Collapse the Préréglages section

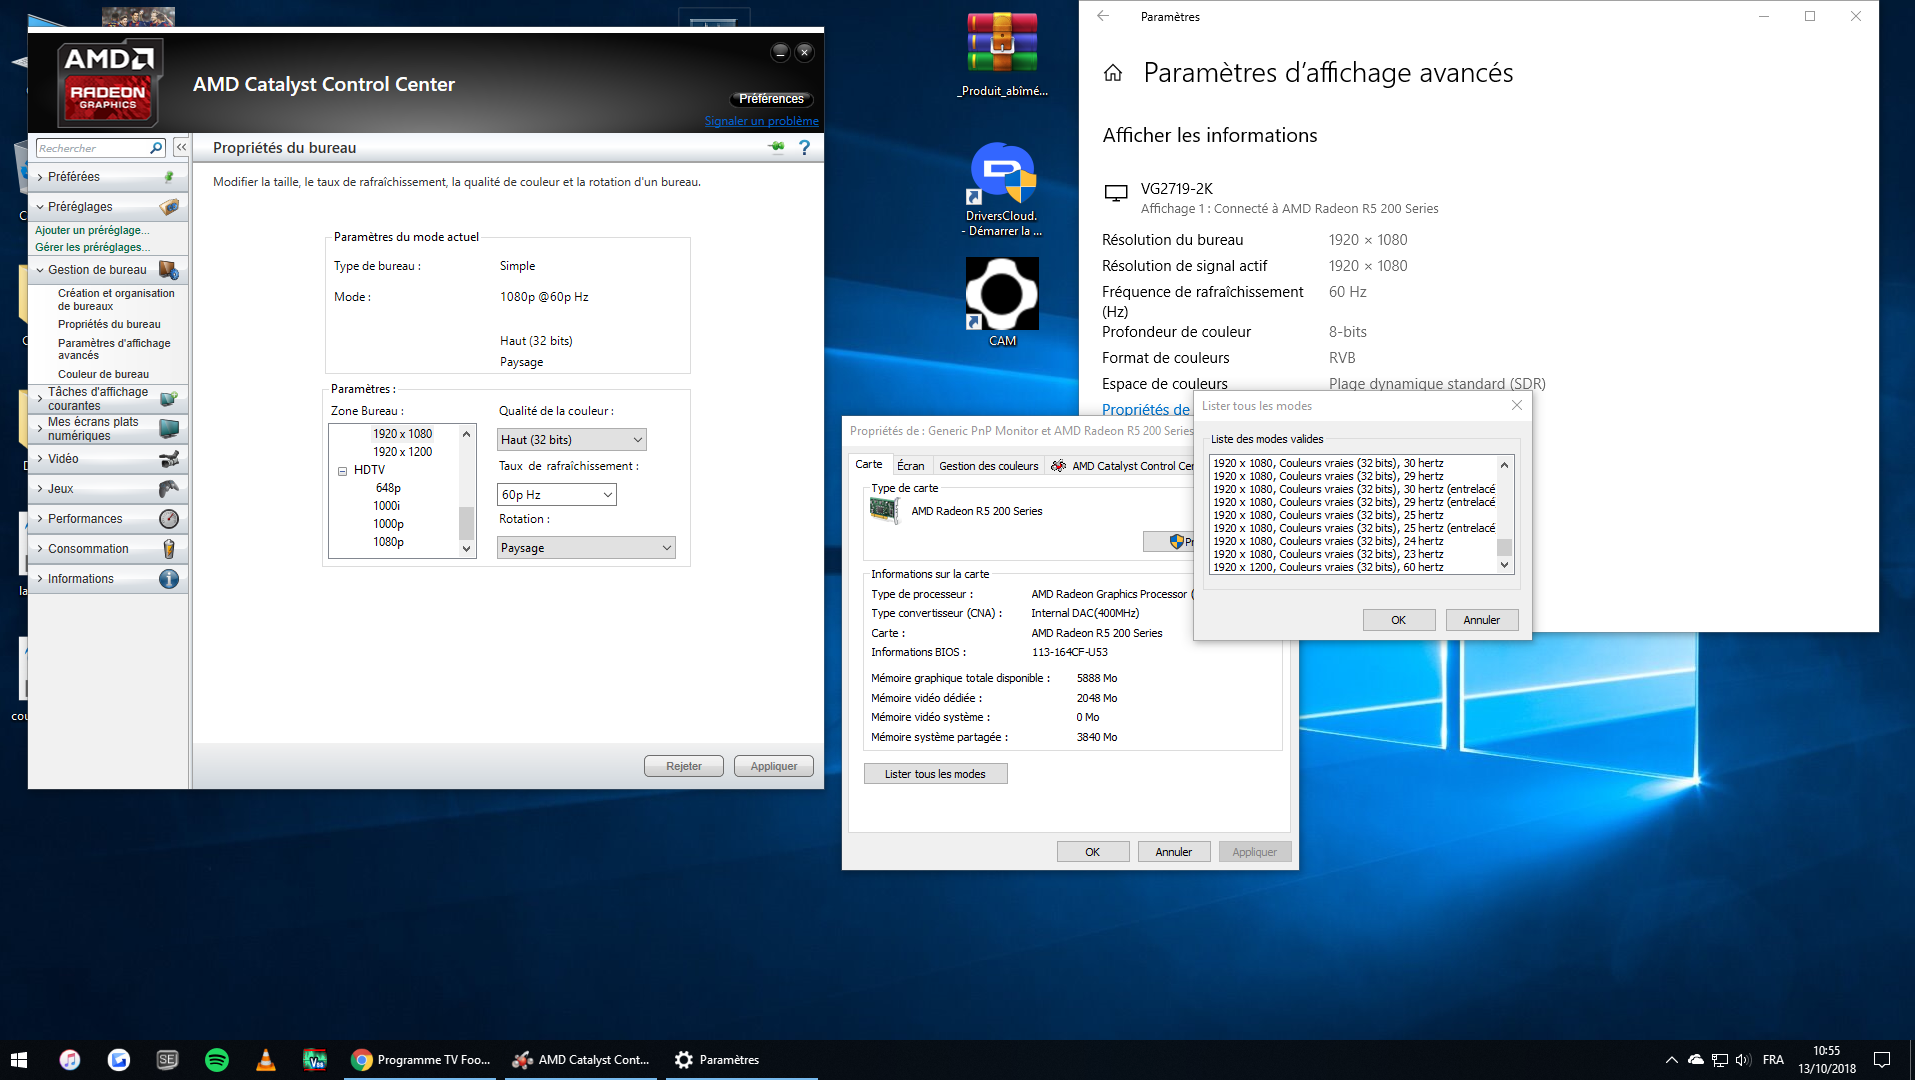pyautogui.click(x=108, y=207)
